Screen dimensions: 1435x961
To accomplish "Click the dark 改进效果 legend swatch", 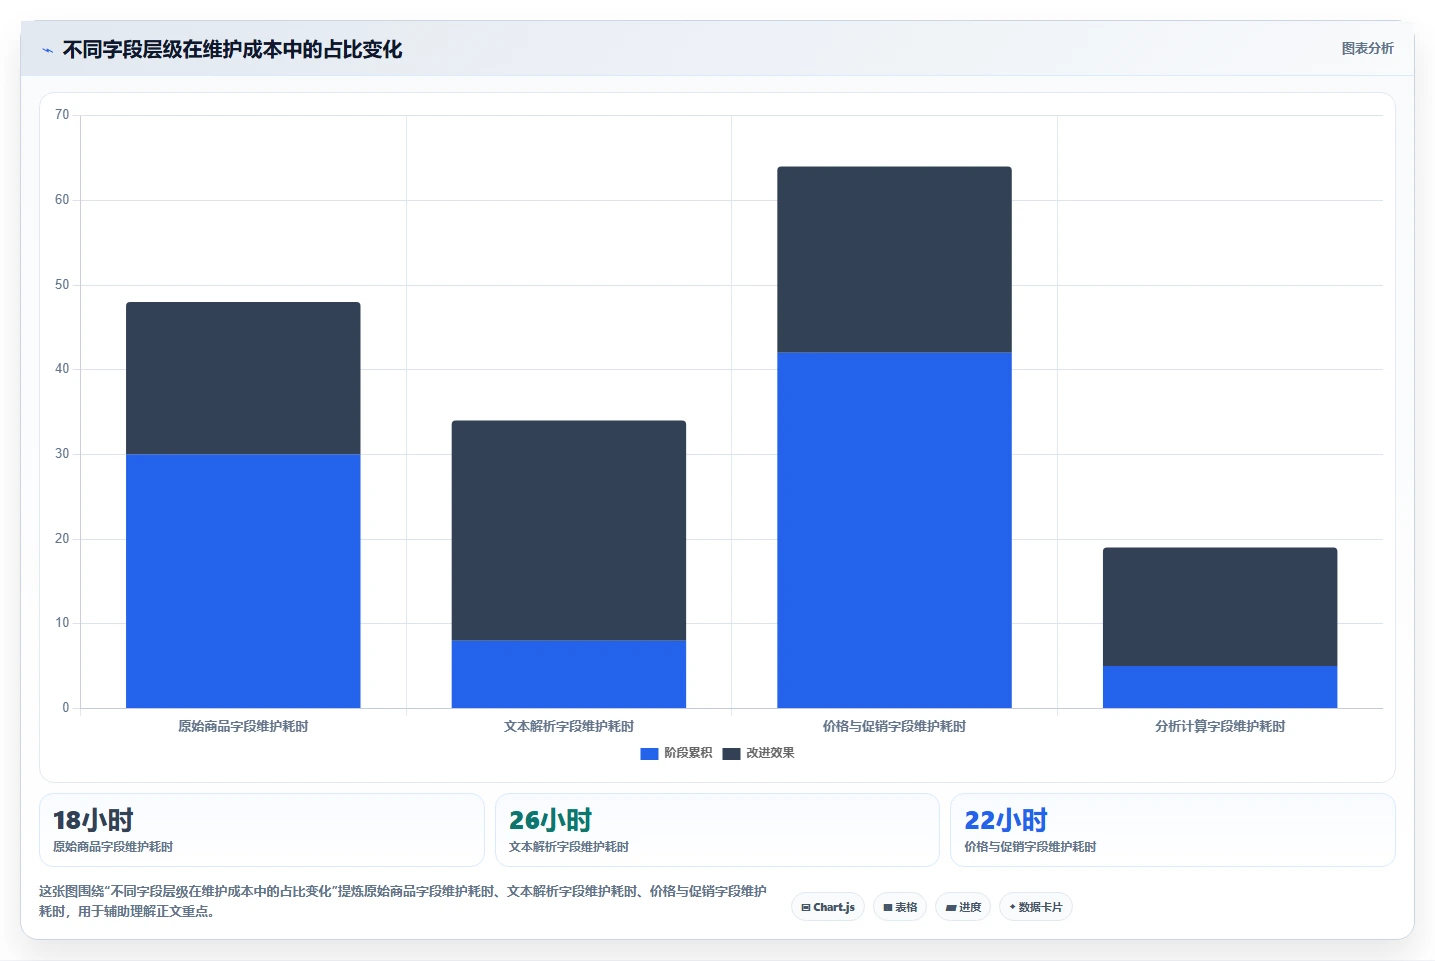I will tap(731, 753).
